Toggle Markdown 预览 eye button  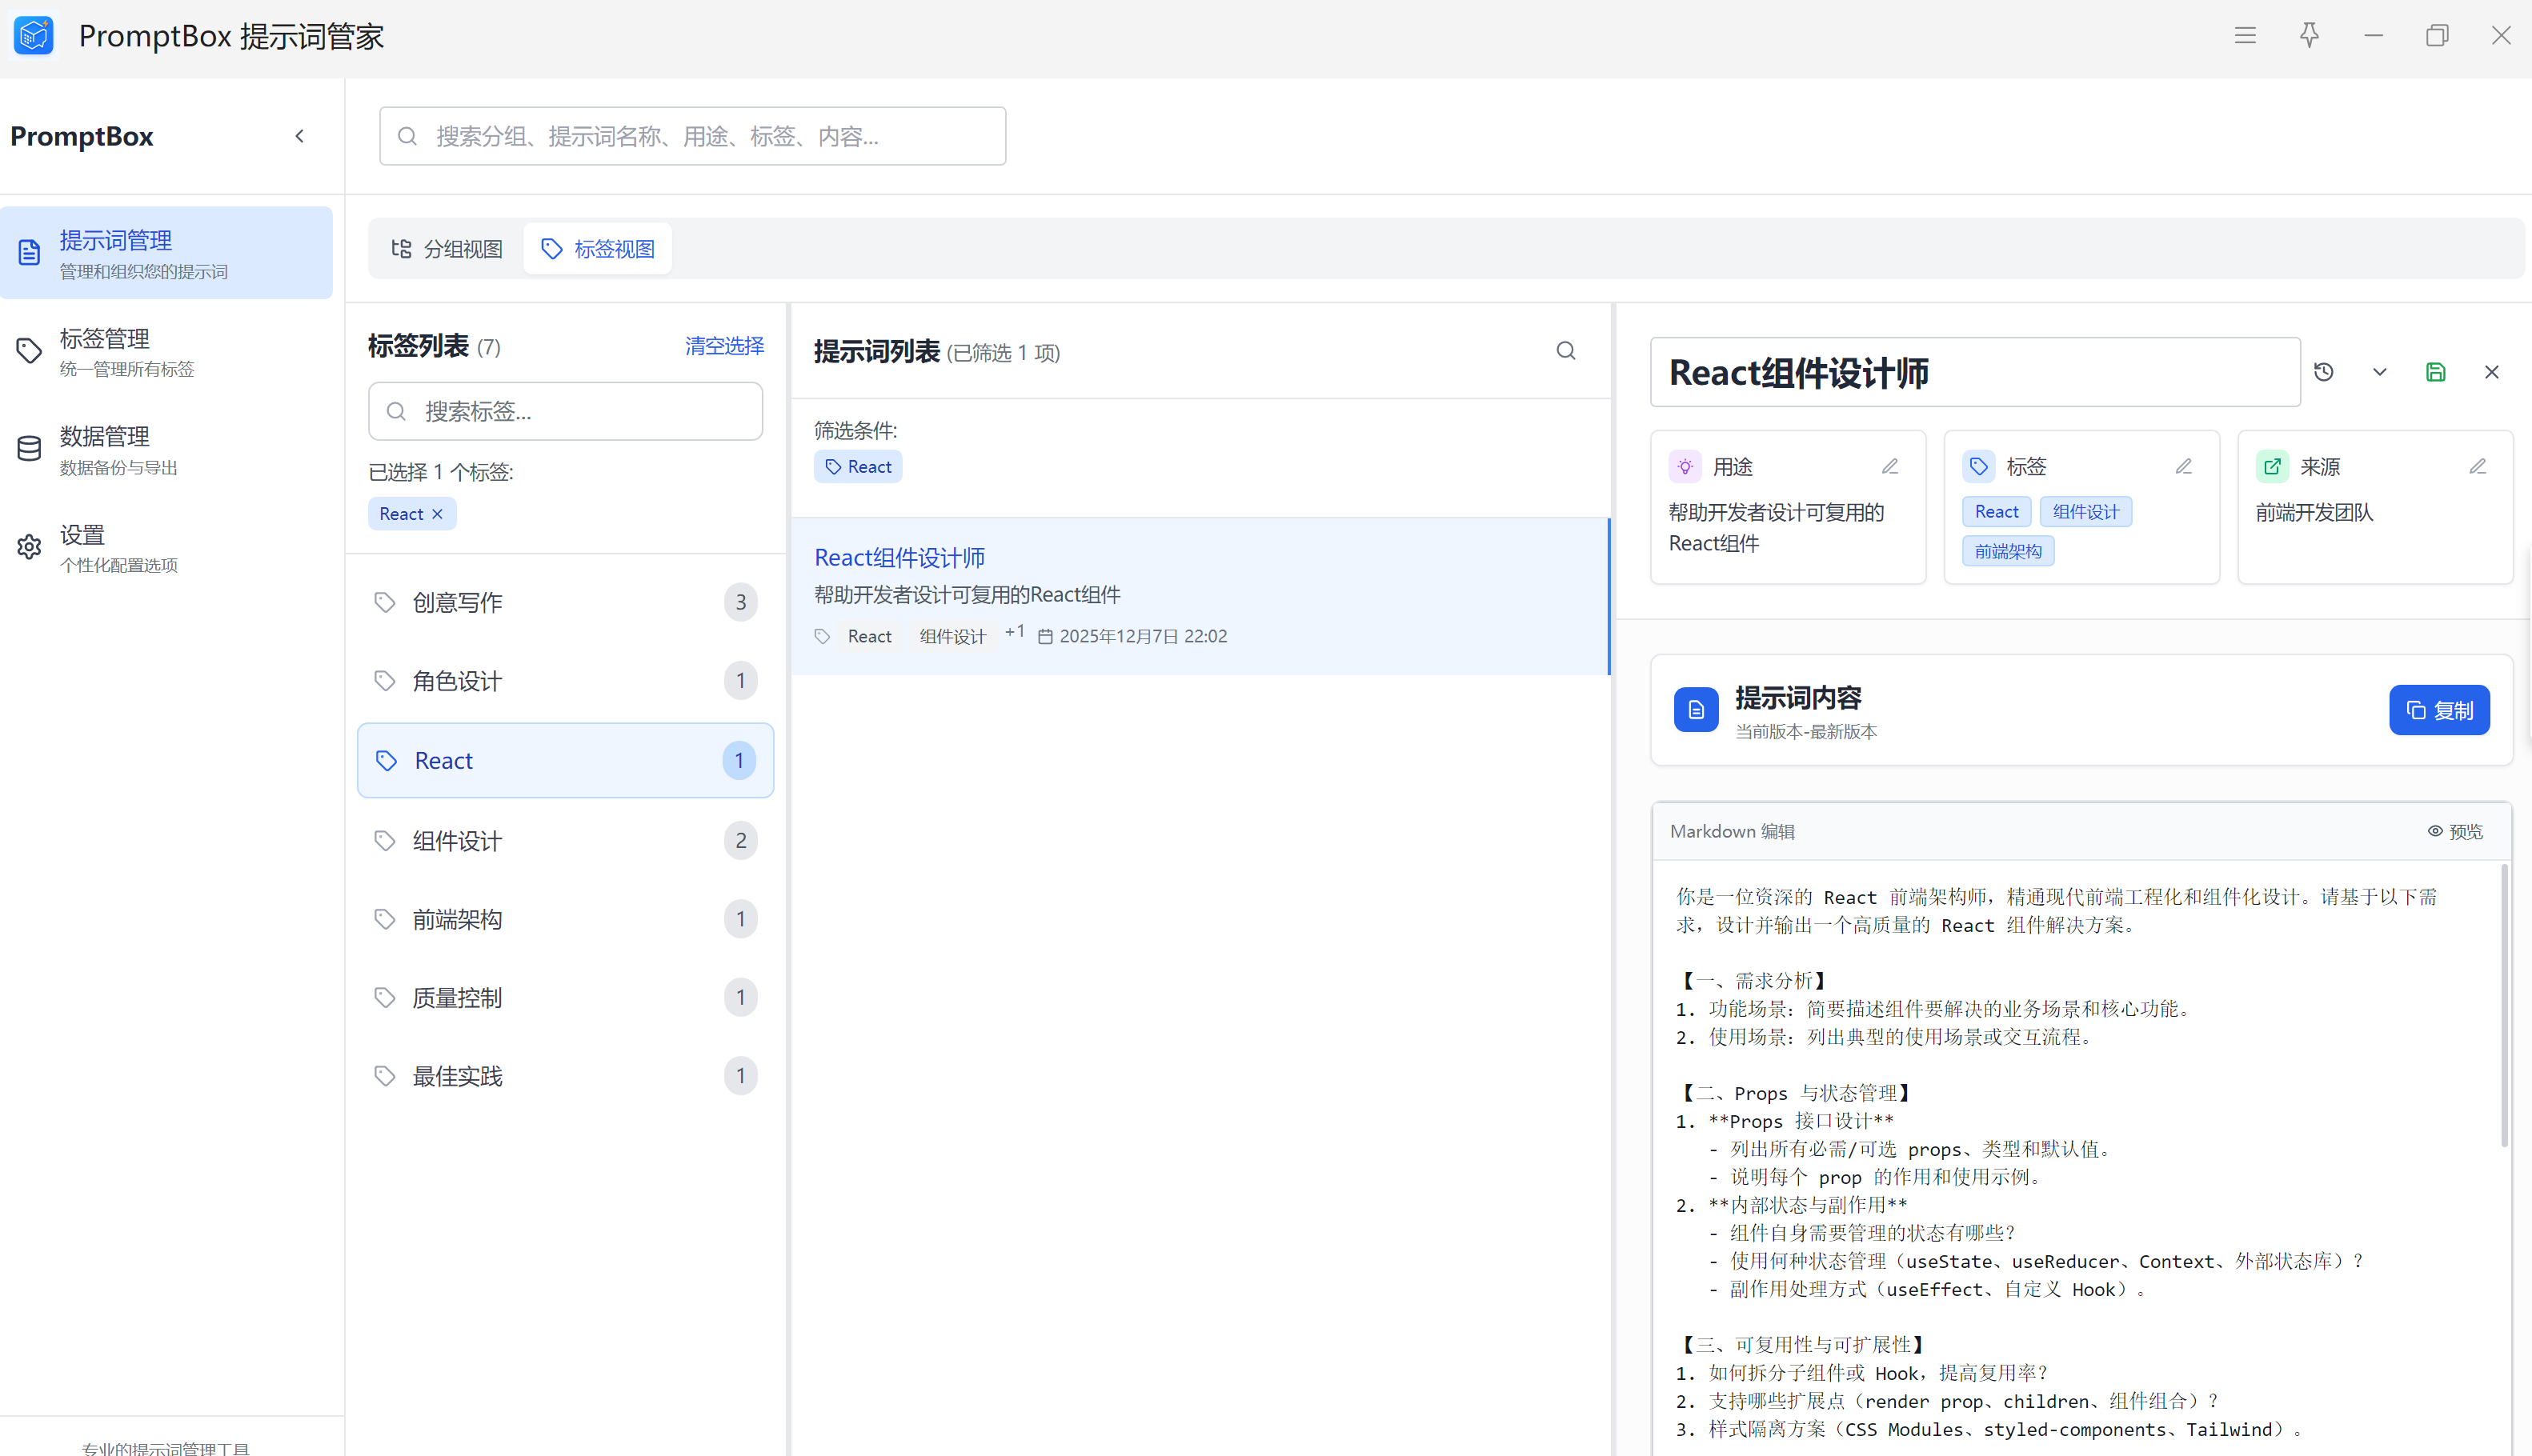point(2455,831)
